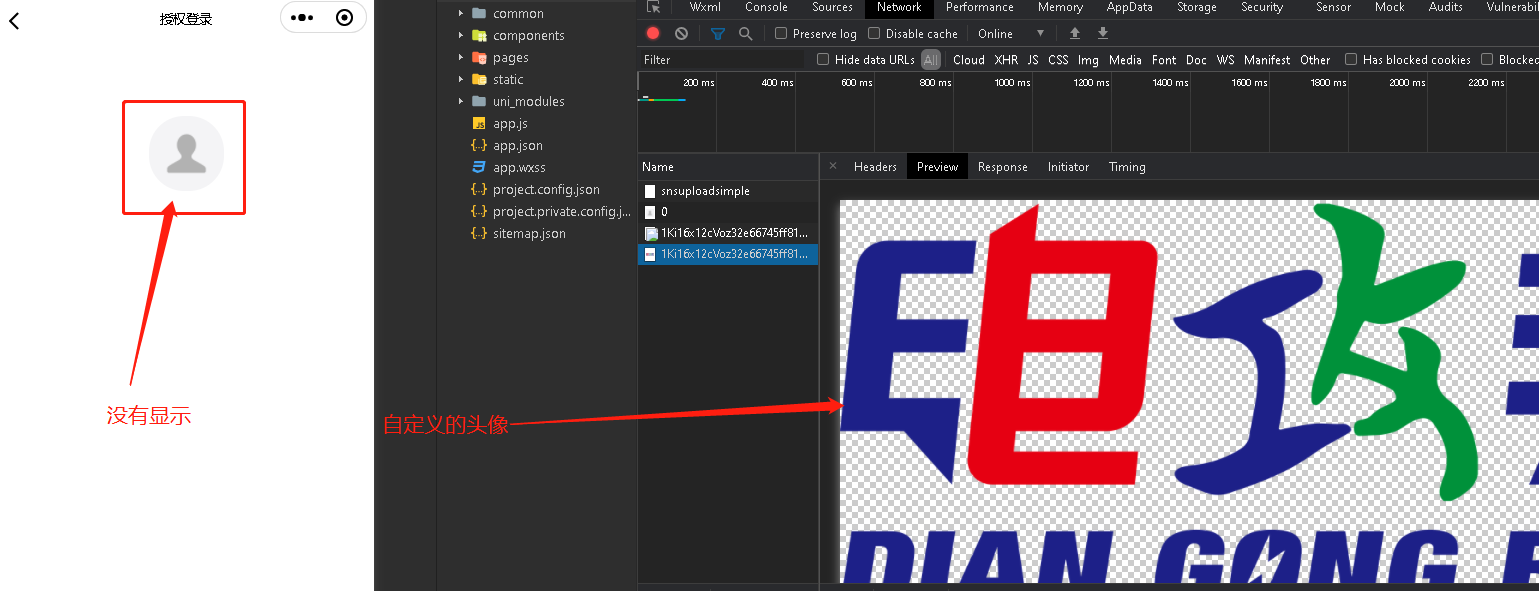Click the network Filter input field

click(722, 60)
